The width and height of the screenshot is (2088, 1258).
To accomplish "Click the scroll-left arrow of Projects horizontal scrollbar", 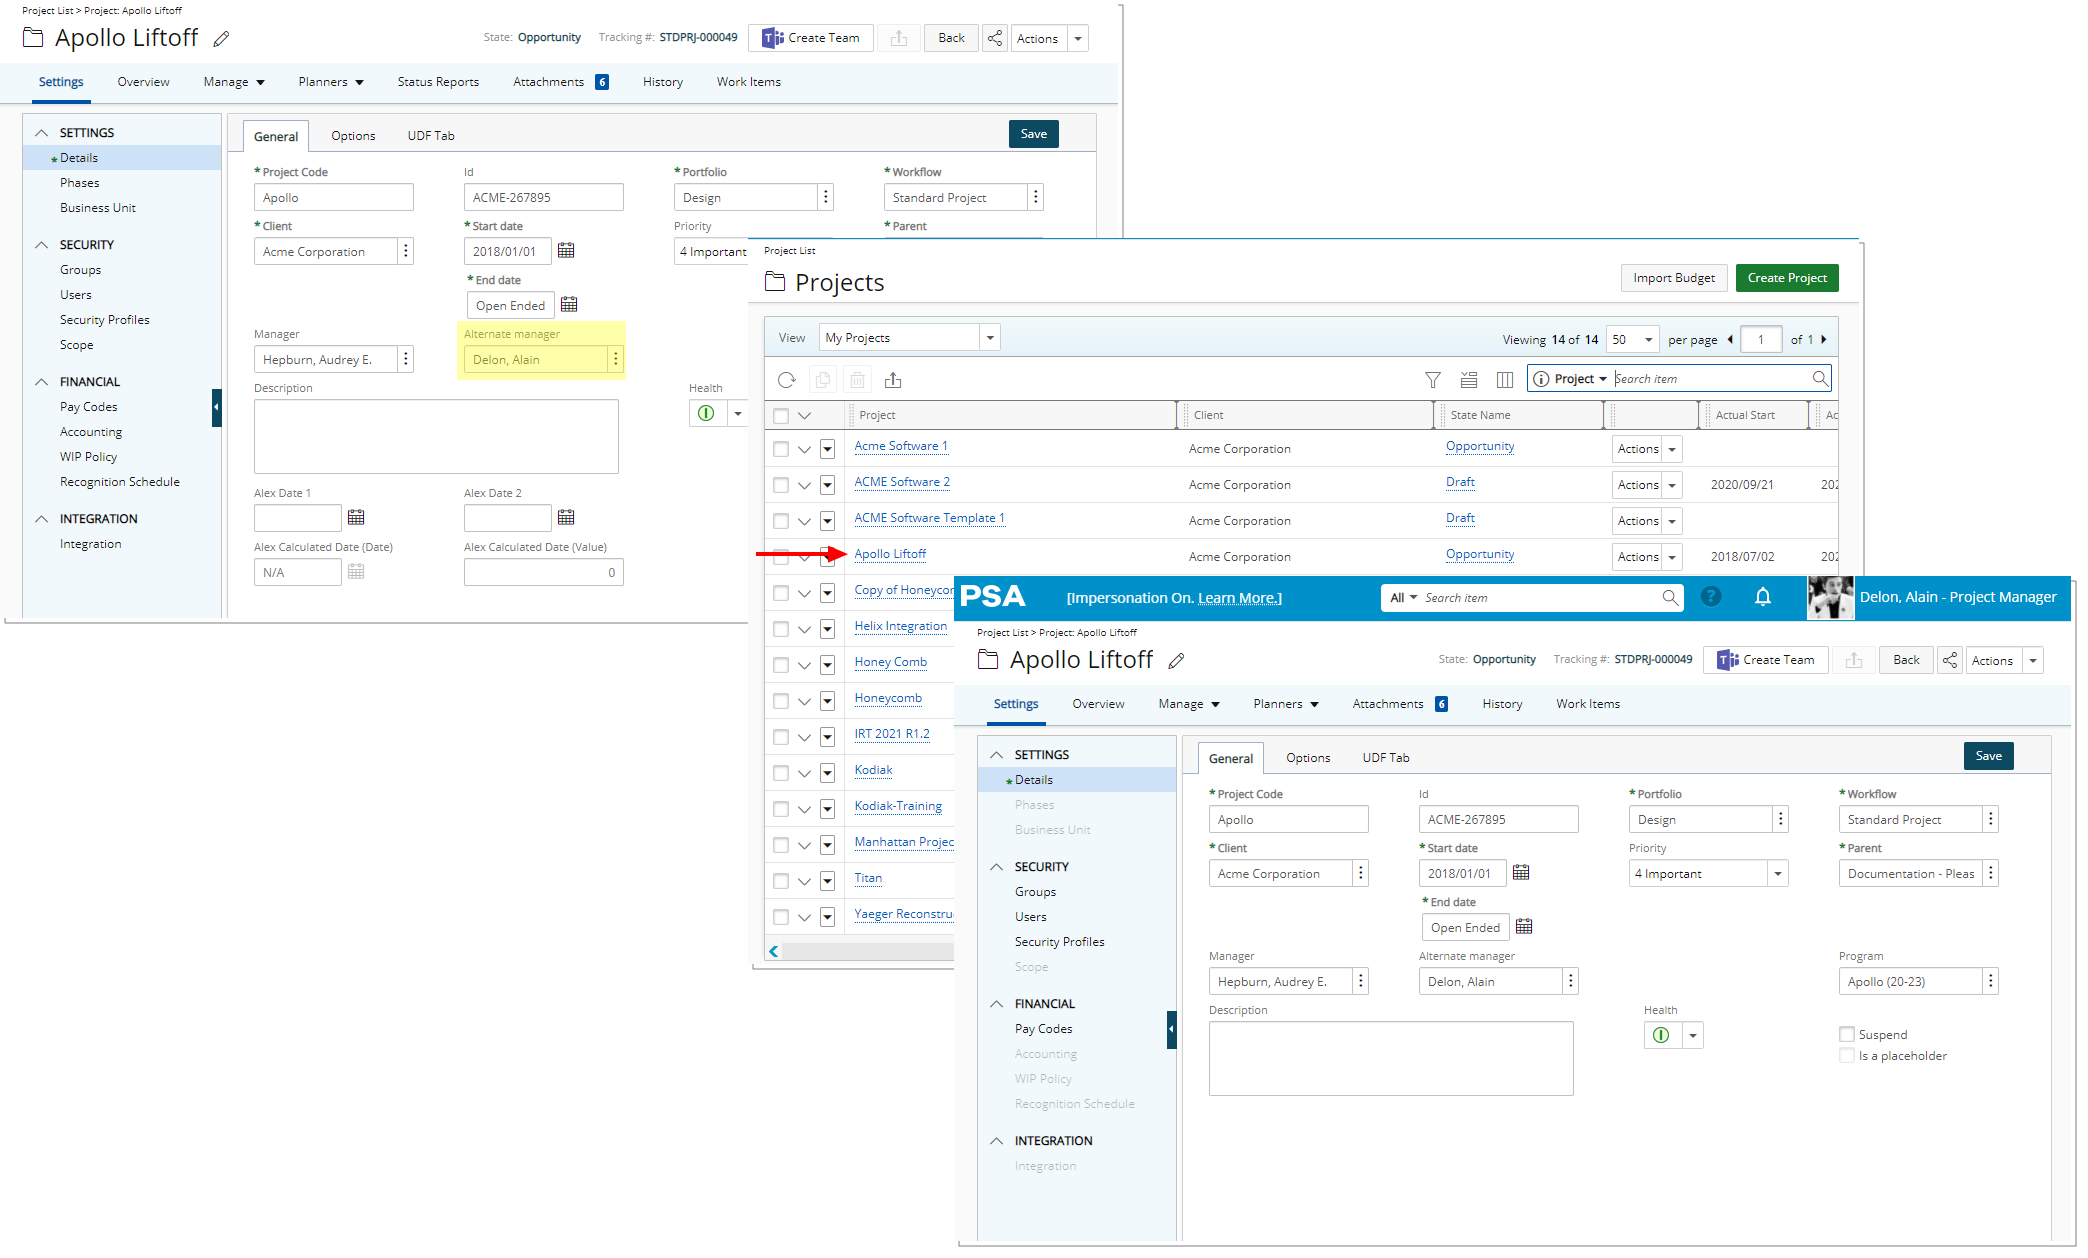I will (773, 952).
